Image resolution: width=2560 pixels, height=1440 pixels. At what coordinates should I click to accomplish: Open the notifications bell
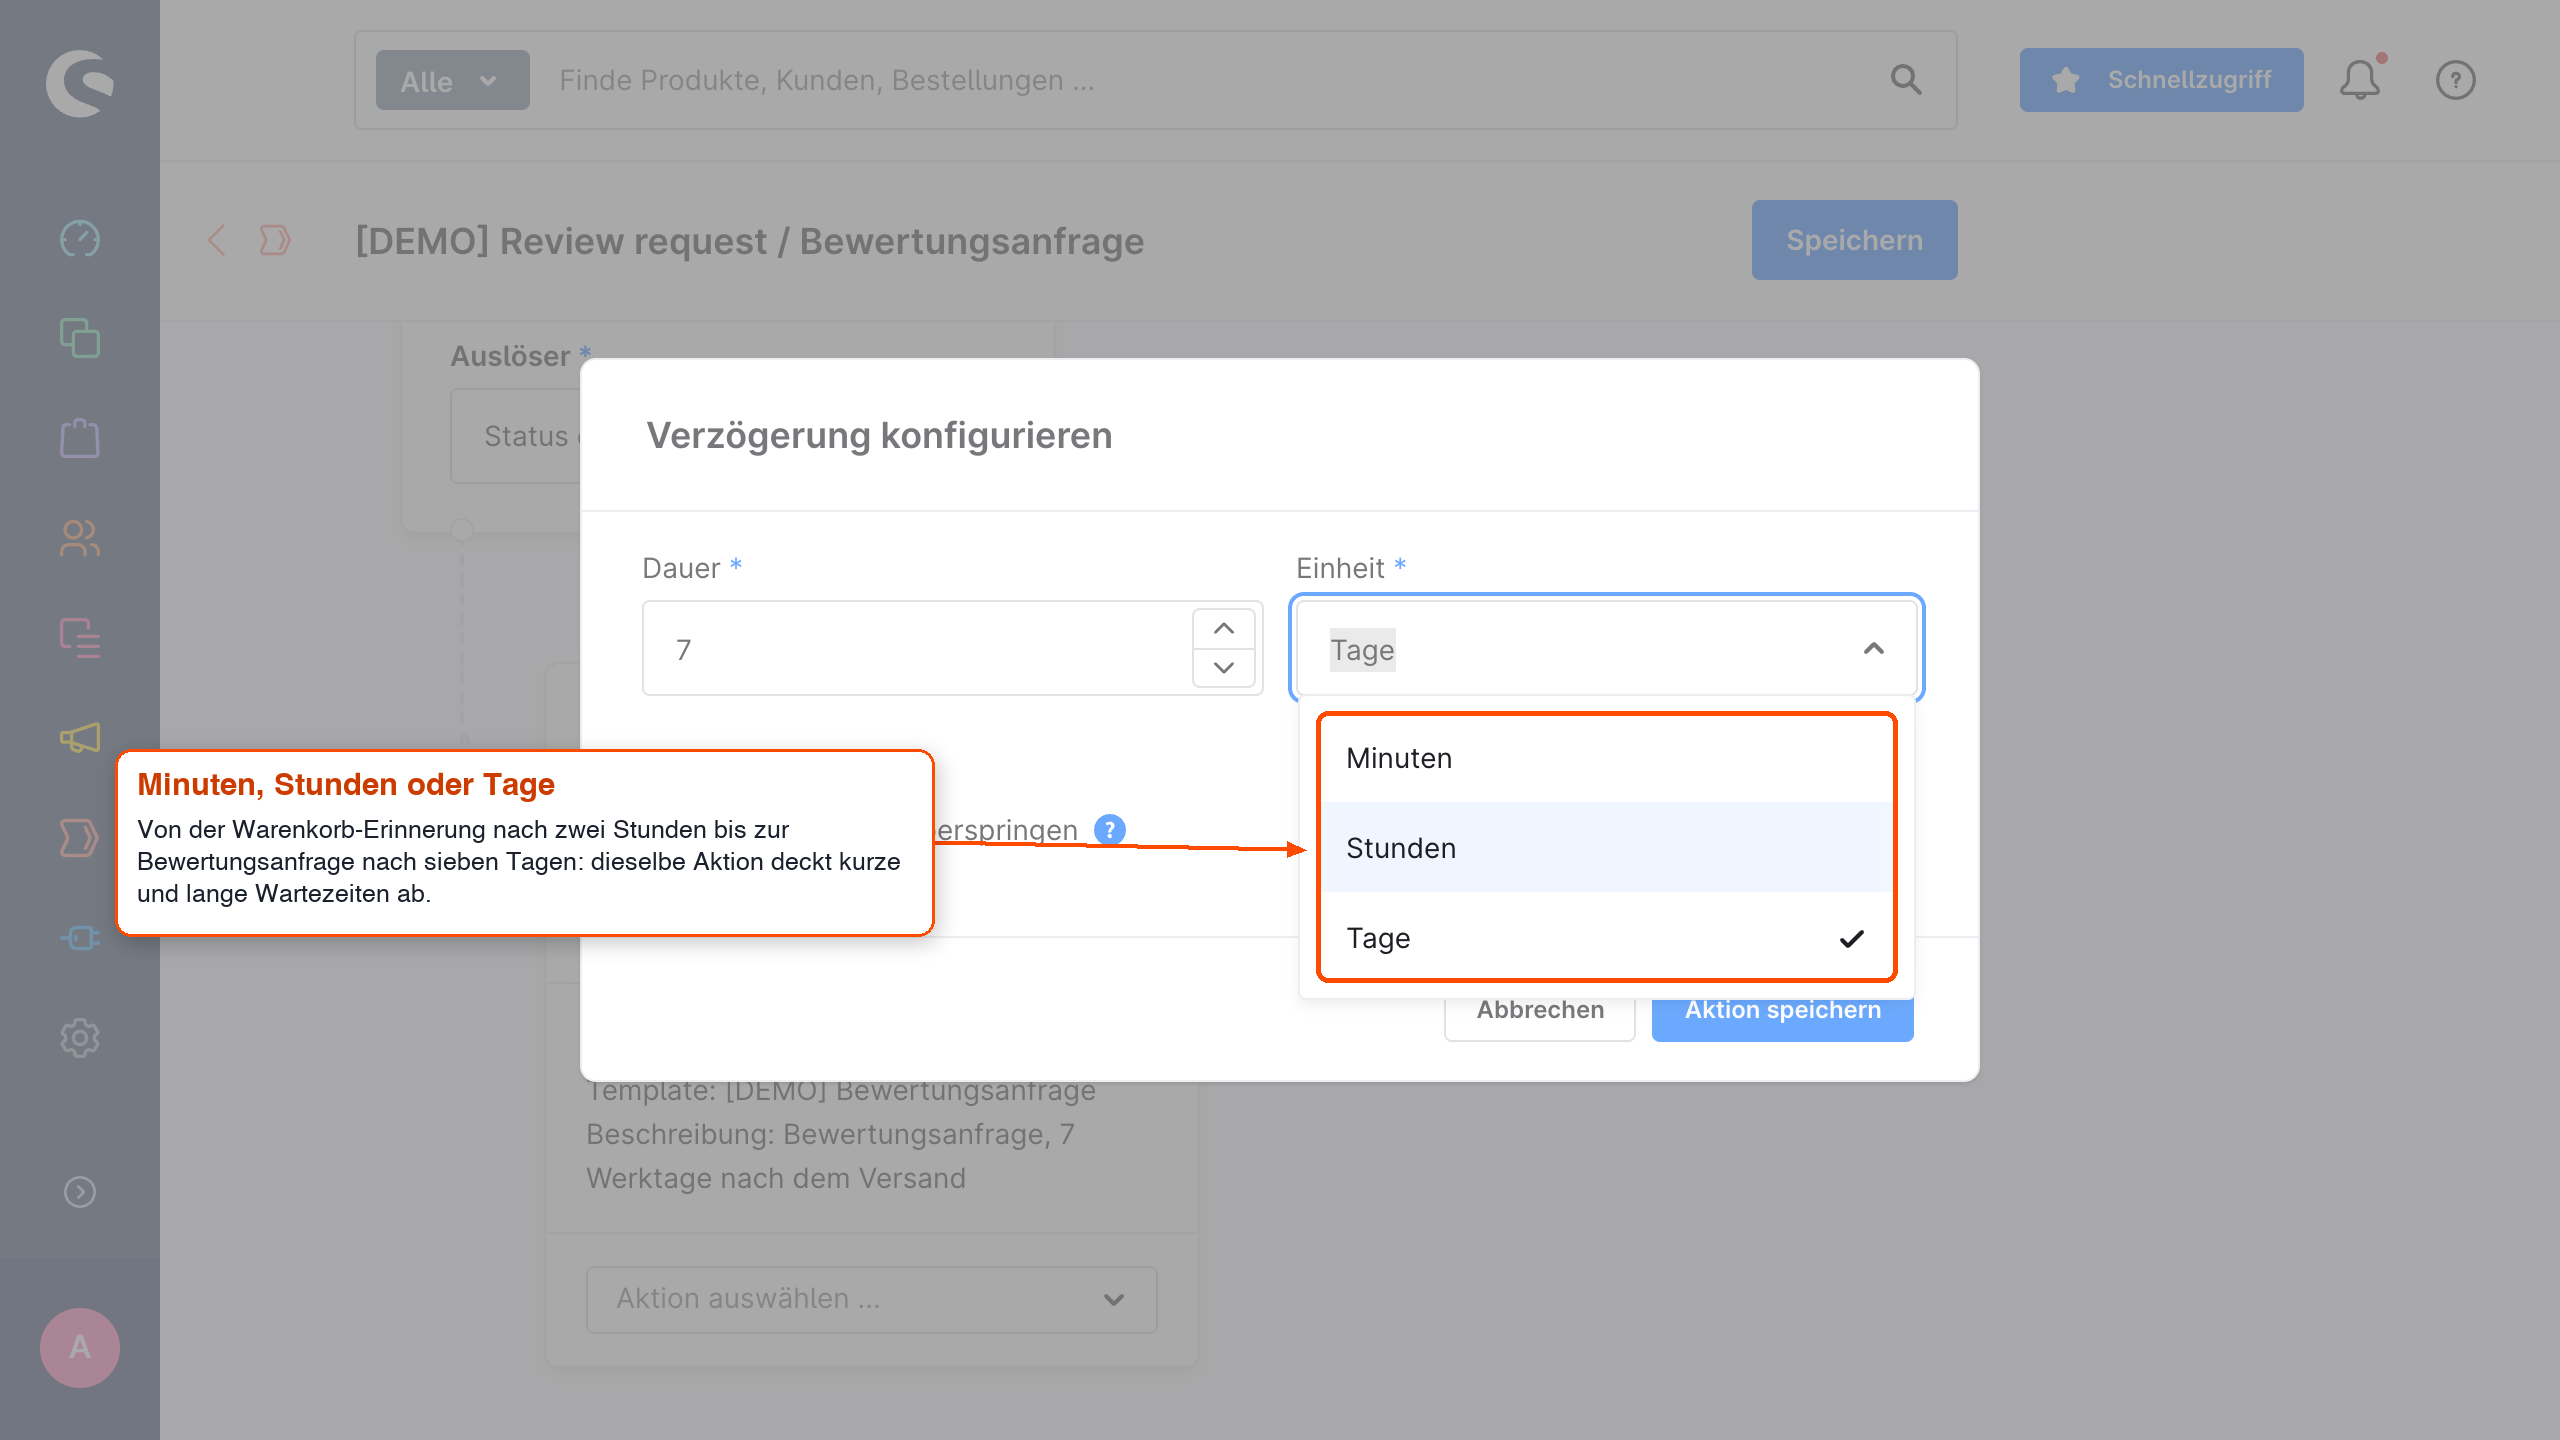(x=2360, y=80)
